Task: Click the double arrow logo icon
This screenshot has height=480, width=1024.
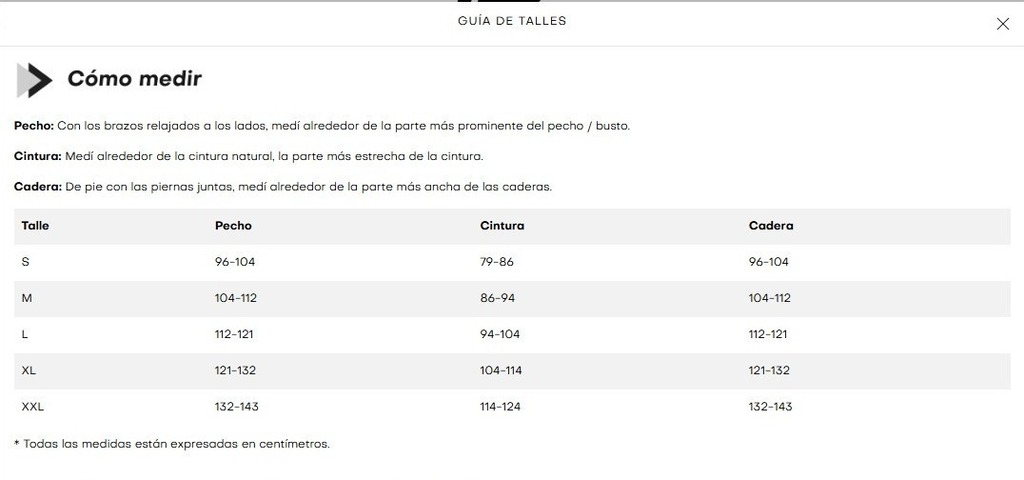Action: point(35,80)
